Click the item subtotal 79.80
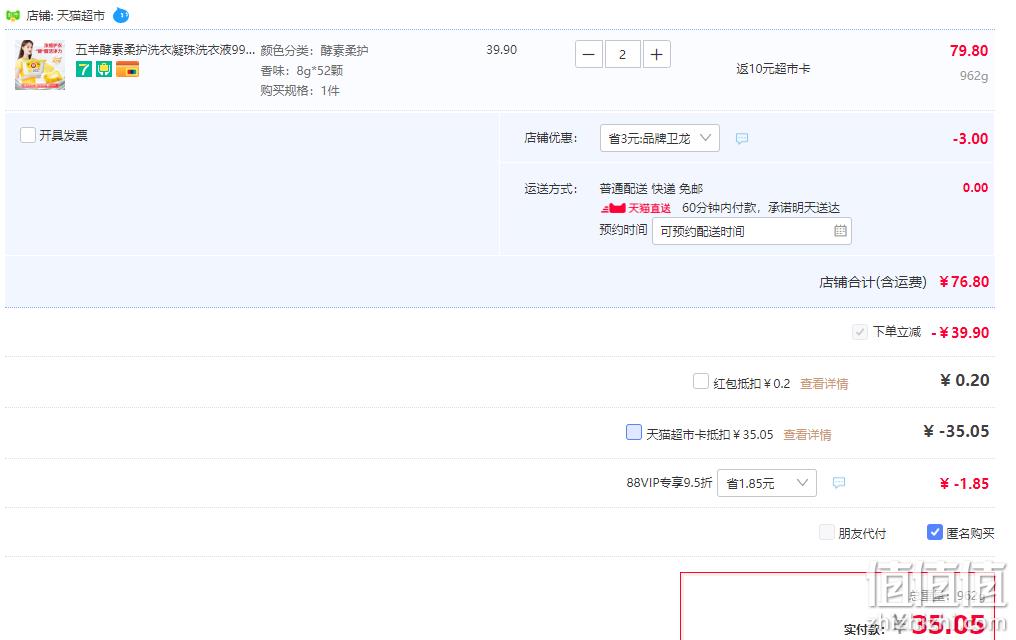The width and height of the screenshot is (1016, 640). pos(969,51)
